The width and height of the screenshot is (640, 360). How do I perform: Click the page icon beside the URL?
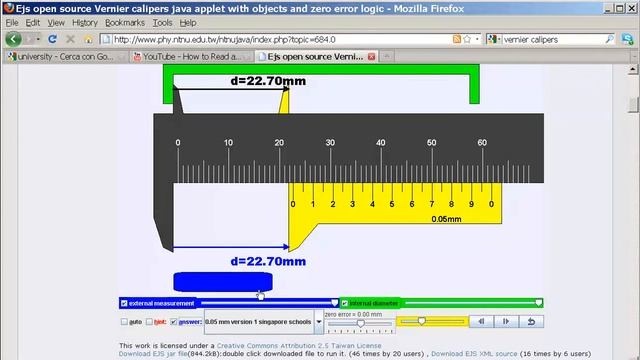point(106,39)
